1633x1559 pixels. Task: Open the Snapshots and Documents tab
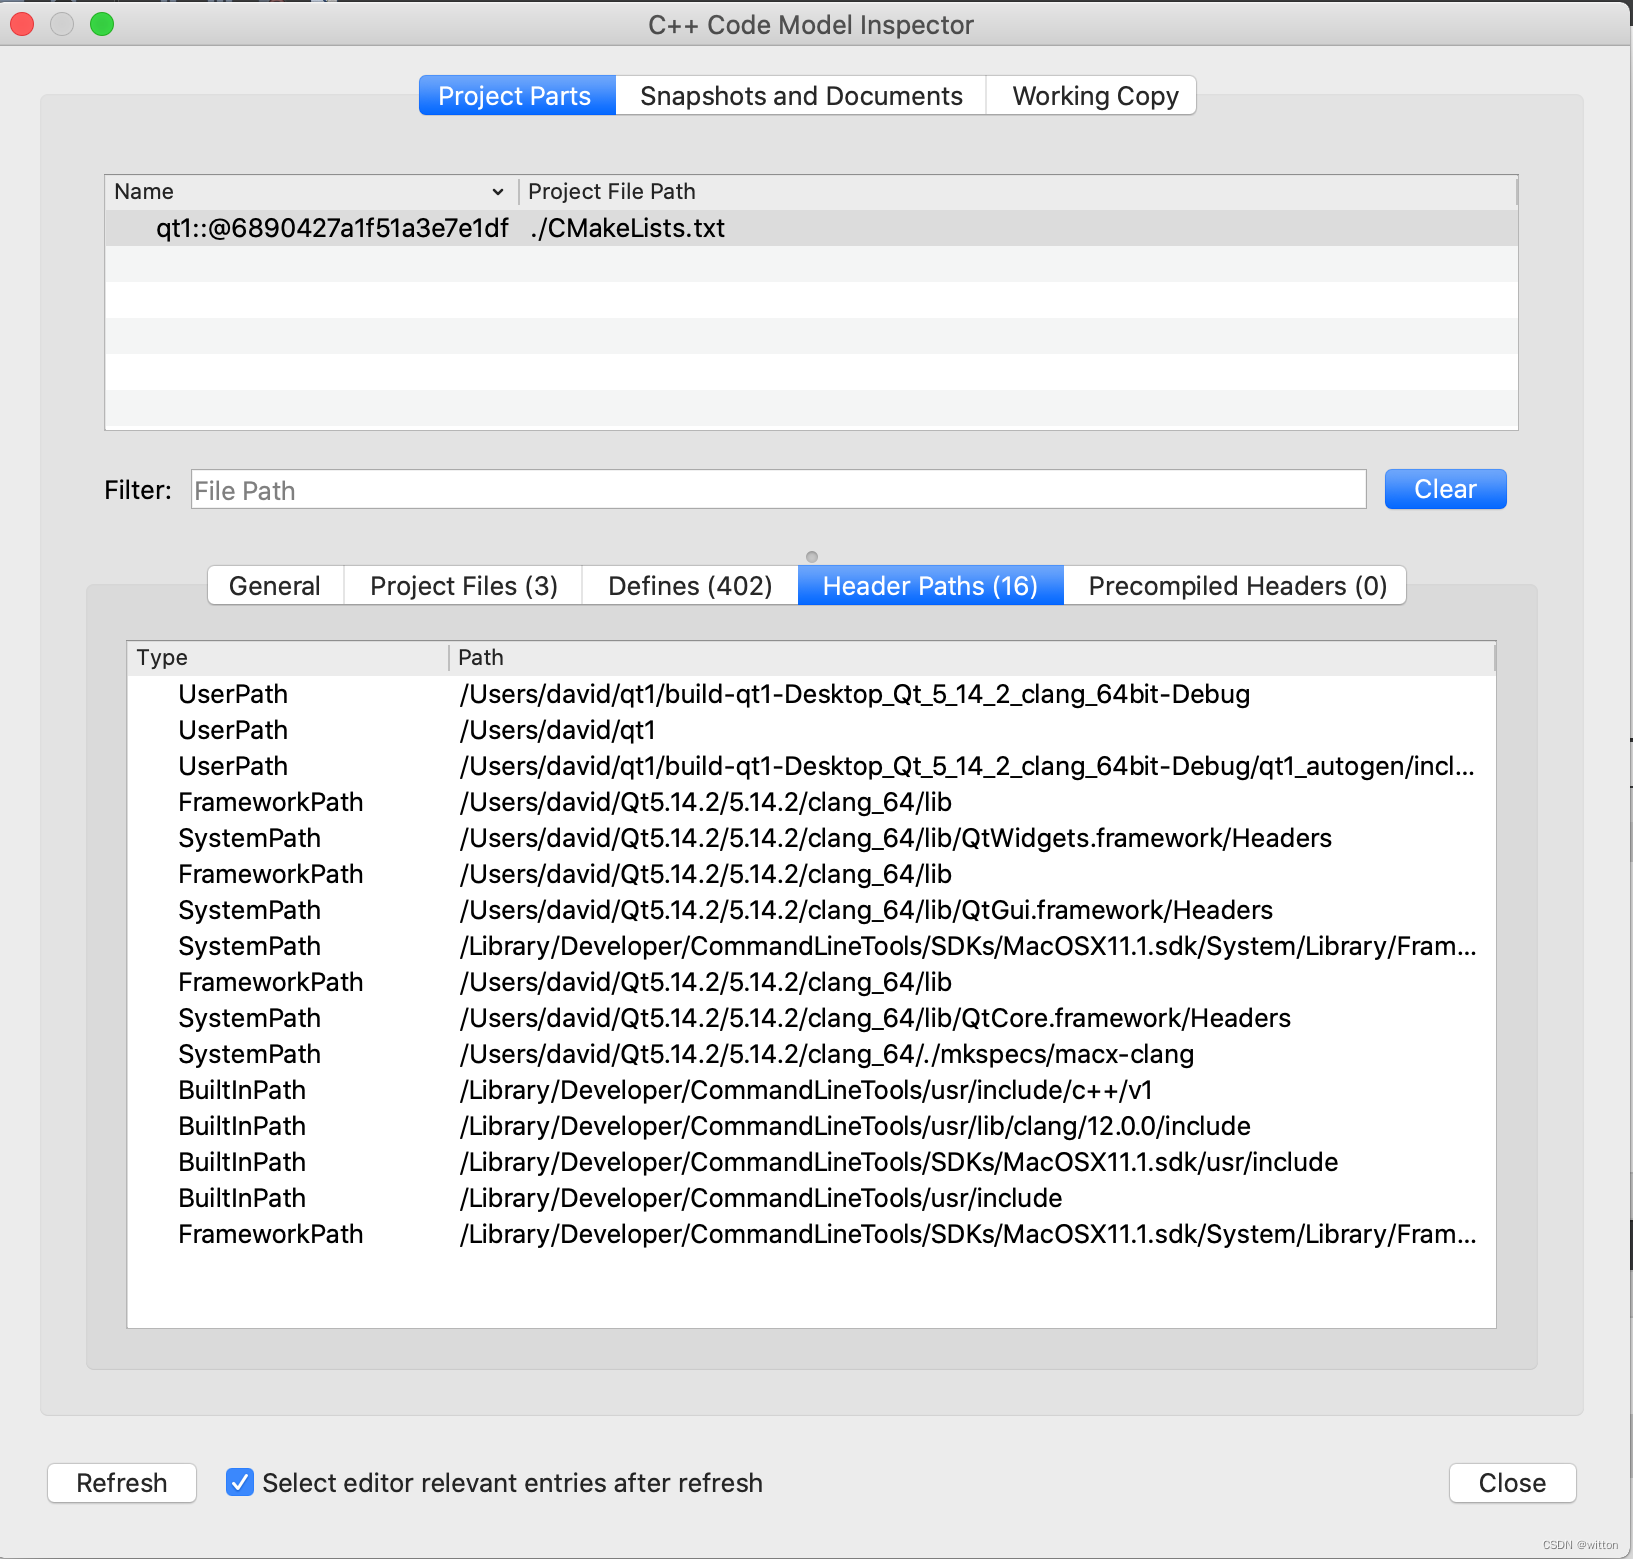[x=801, y=96]
